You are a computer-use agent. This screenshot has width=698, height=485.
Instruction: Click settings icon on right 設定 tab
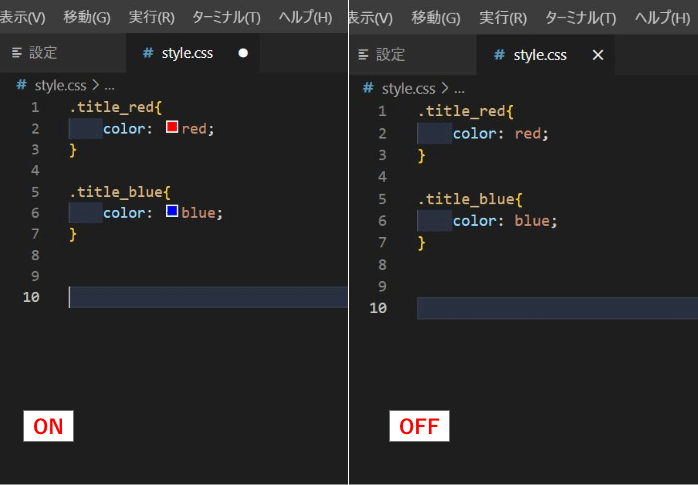(x=364, y=55)
